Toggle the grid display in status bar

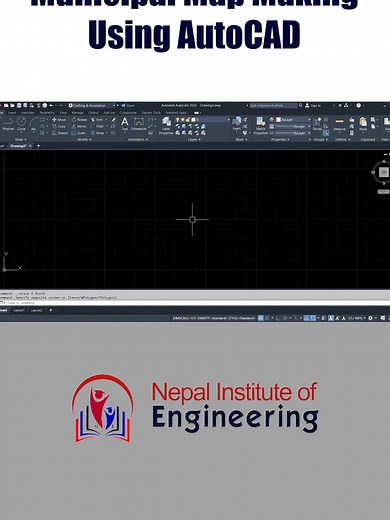(261, 318)
